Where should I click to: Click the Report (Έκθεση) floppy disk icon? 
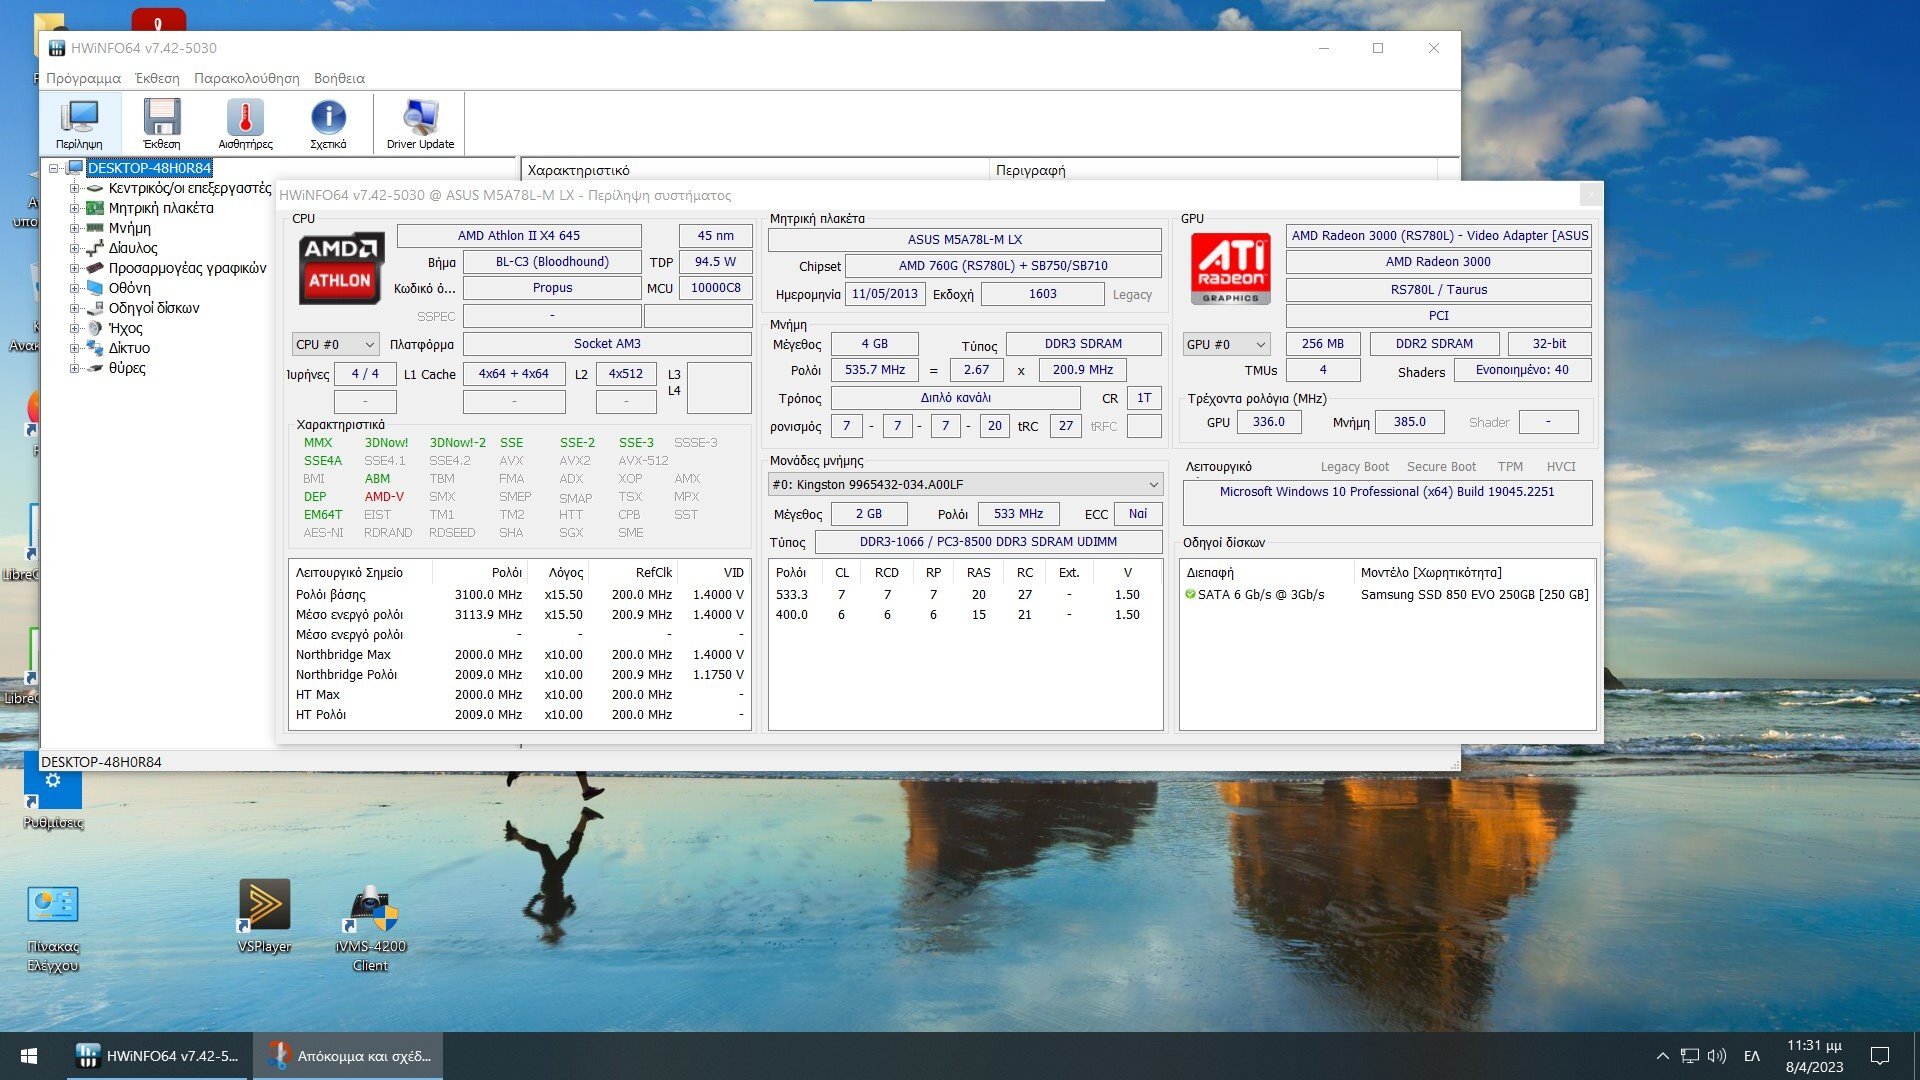tap(161, 123)
